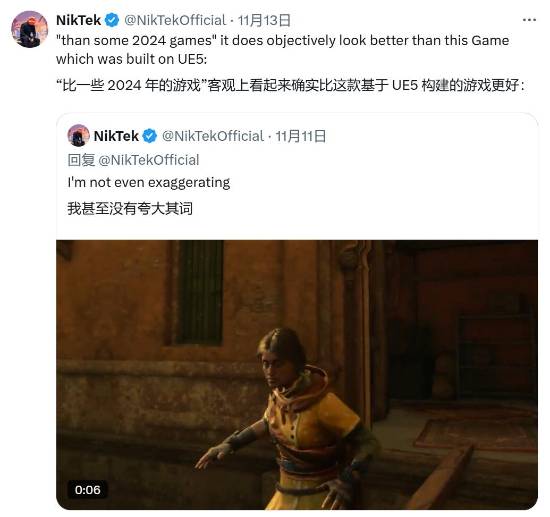The height and width of the screenshot is (517, 550).
Task: Play the embedded game video
Action: tap(297, 375)
